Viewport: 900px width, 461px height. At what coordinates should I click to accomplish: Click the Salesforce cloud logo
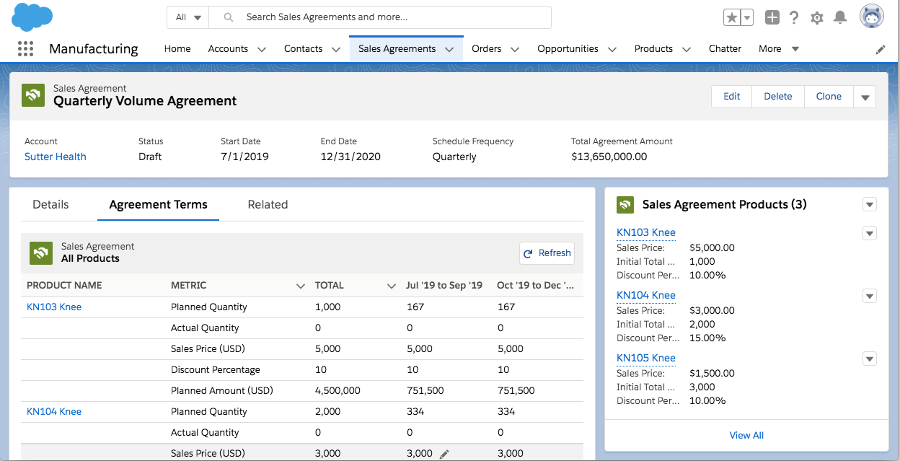click(x=32, y=17)
